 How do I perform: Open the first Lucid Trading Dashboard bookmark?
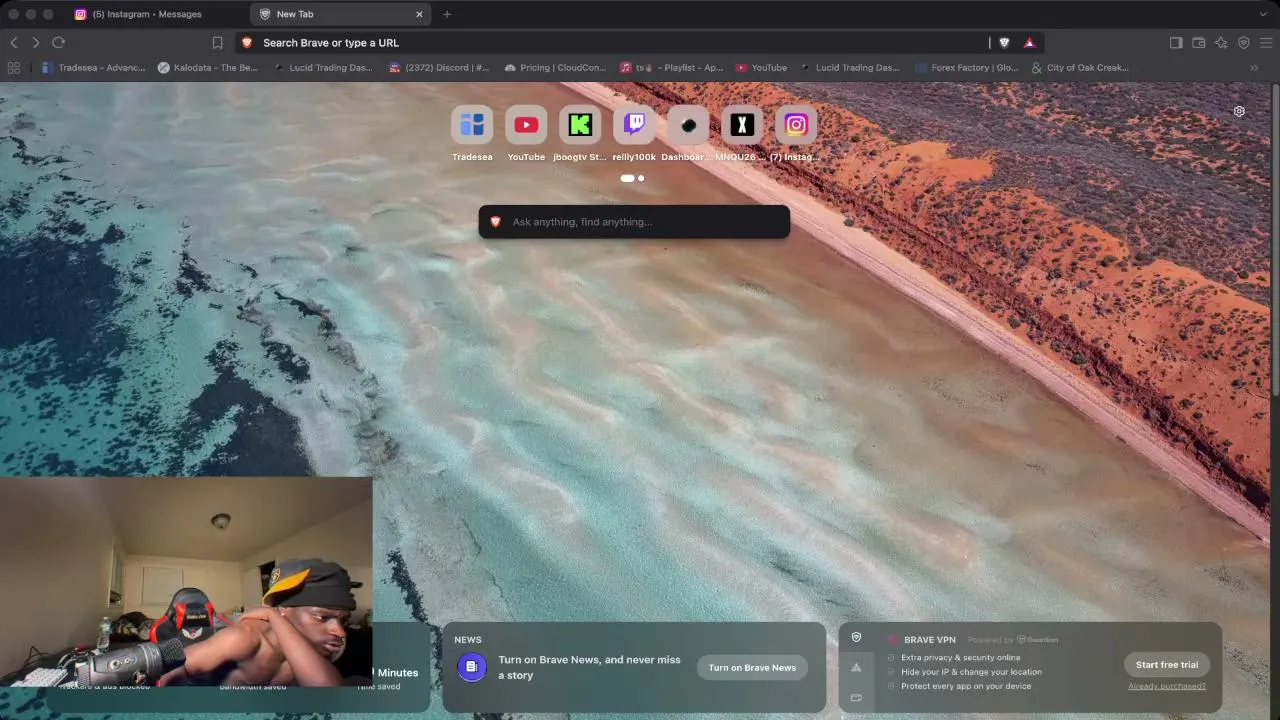point(323,68)
